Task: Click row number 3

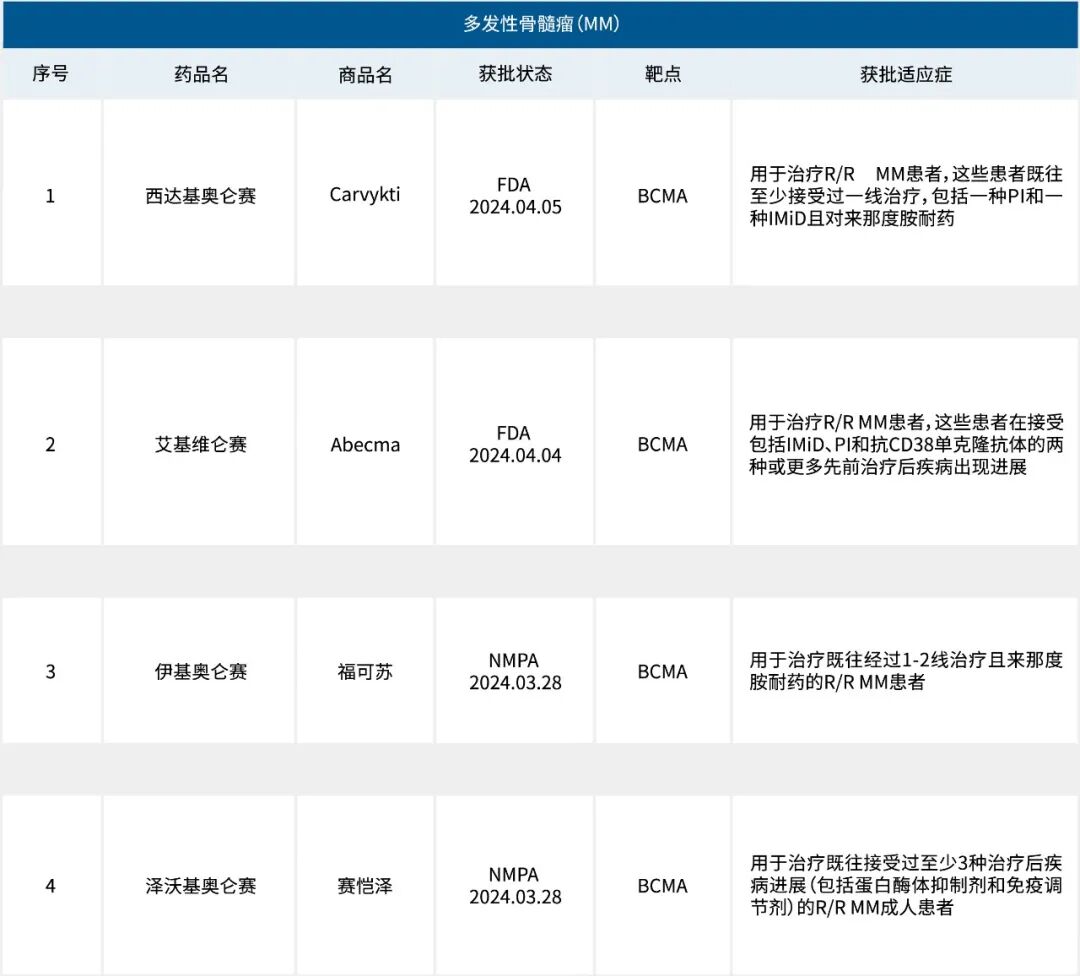Action: 50,672
